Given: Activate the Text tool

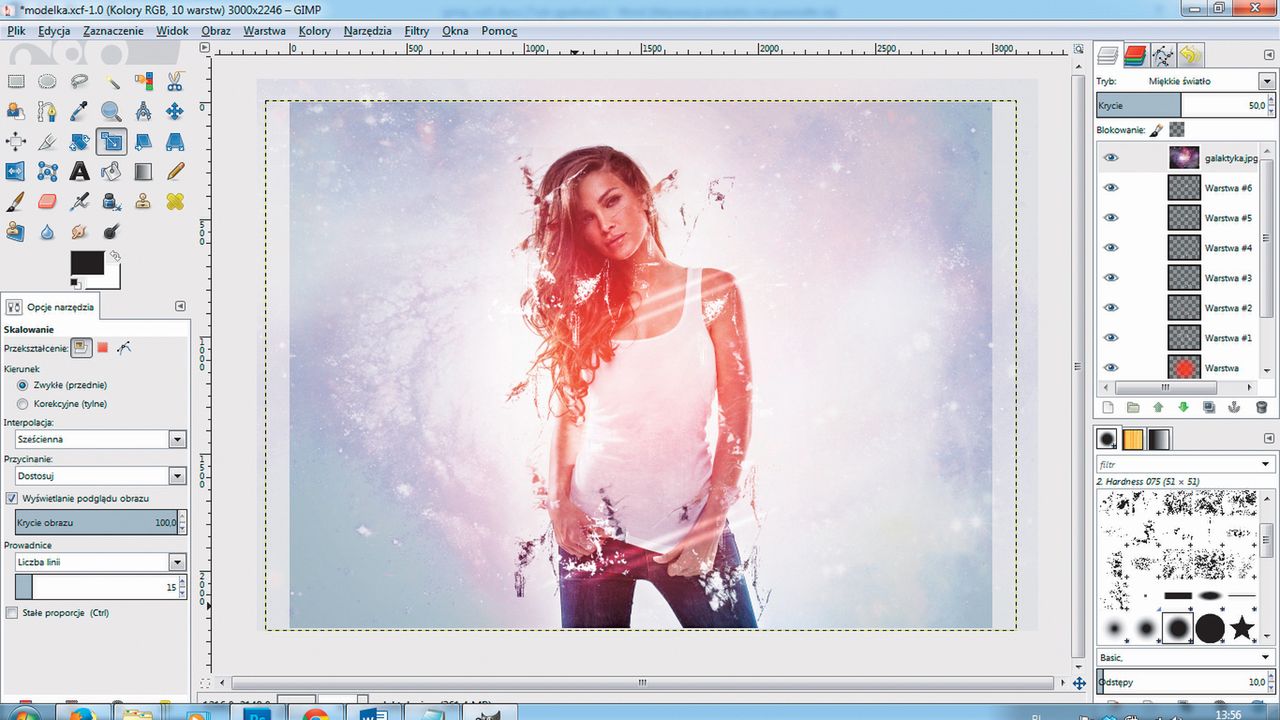Looking at the screenshot, I should (79, 172).
